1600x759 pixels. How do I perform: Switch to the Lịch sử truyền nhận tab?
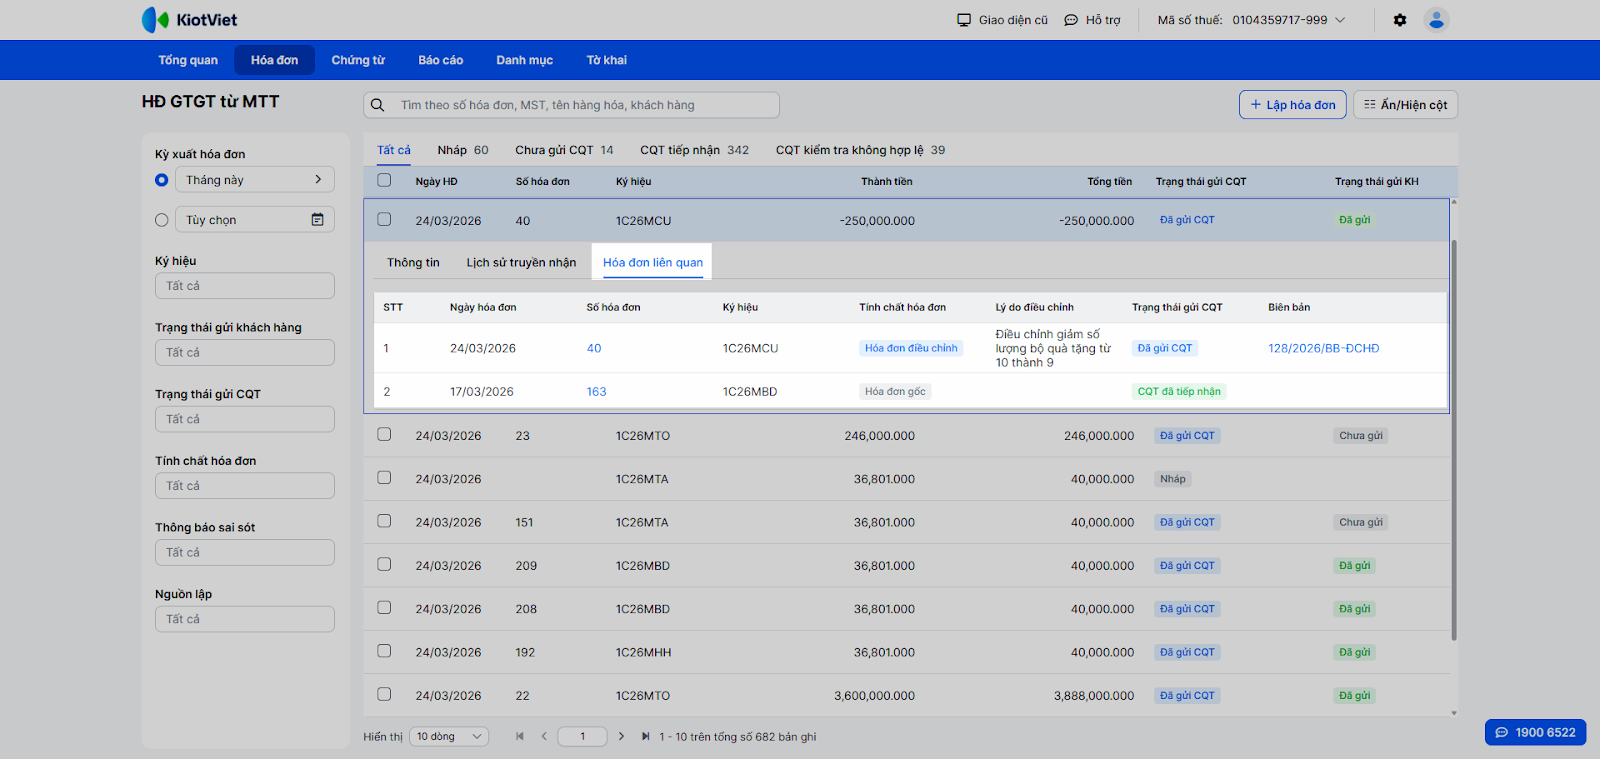coord(521,263)
